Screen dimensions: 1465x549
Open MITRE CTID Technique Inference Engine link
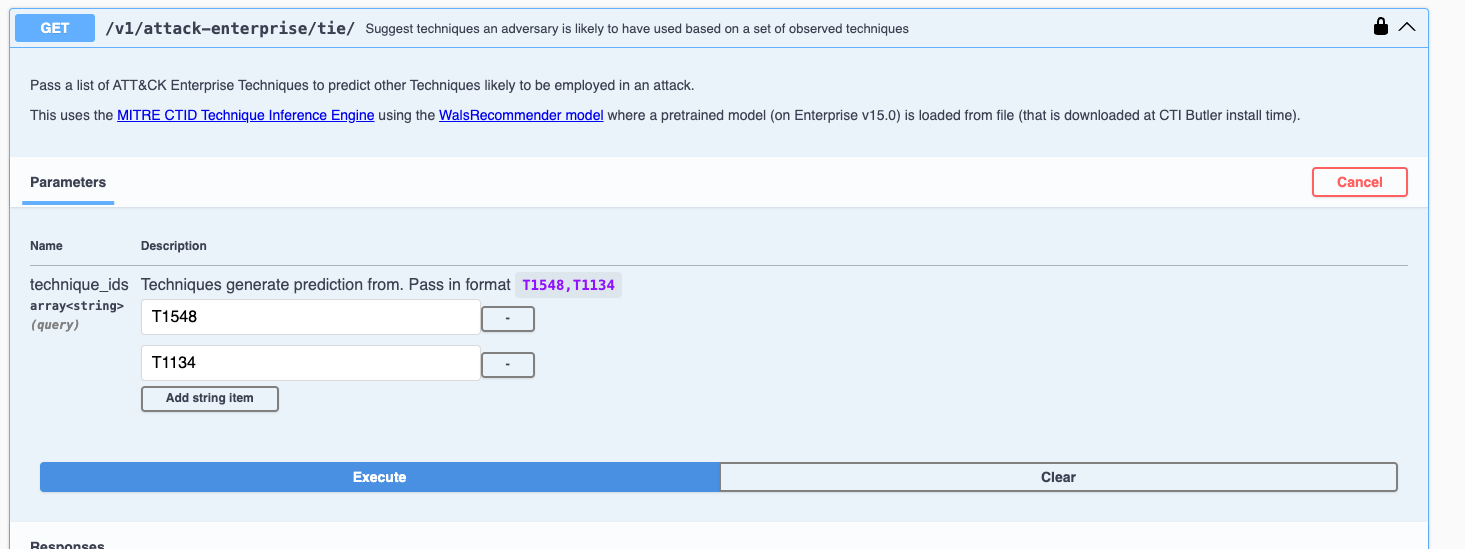(245, 115)
